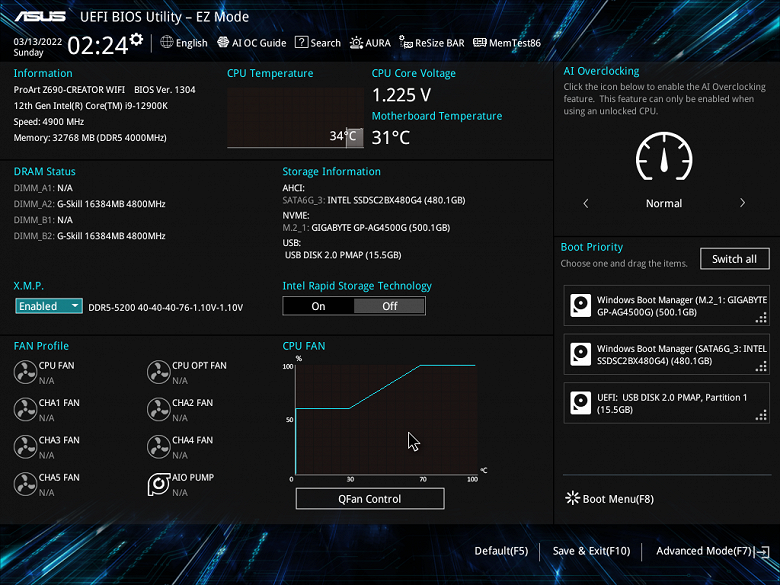780x585 pixels.
Task: Click the CPU OPT FAN icon
Action: [x=159, y=372]
